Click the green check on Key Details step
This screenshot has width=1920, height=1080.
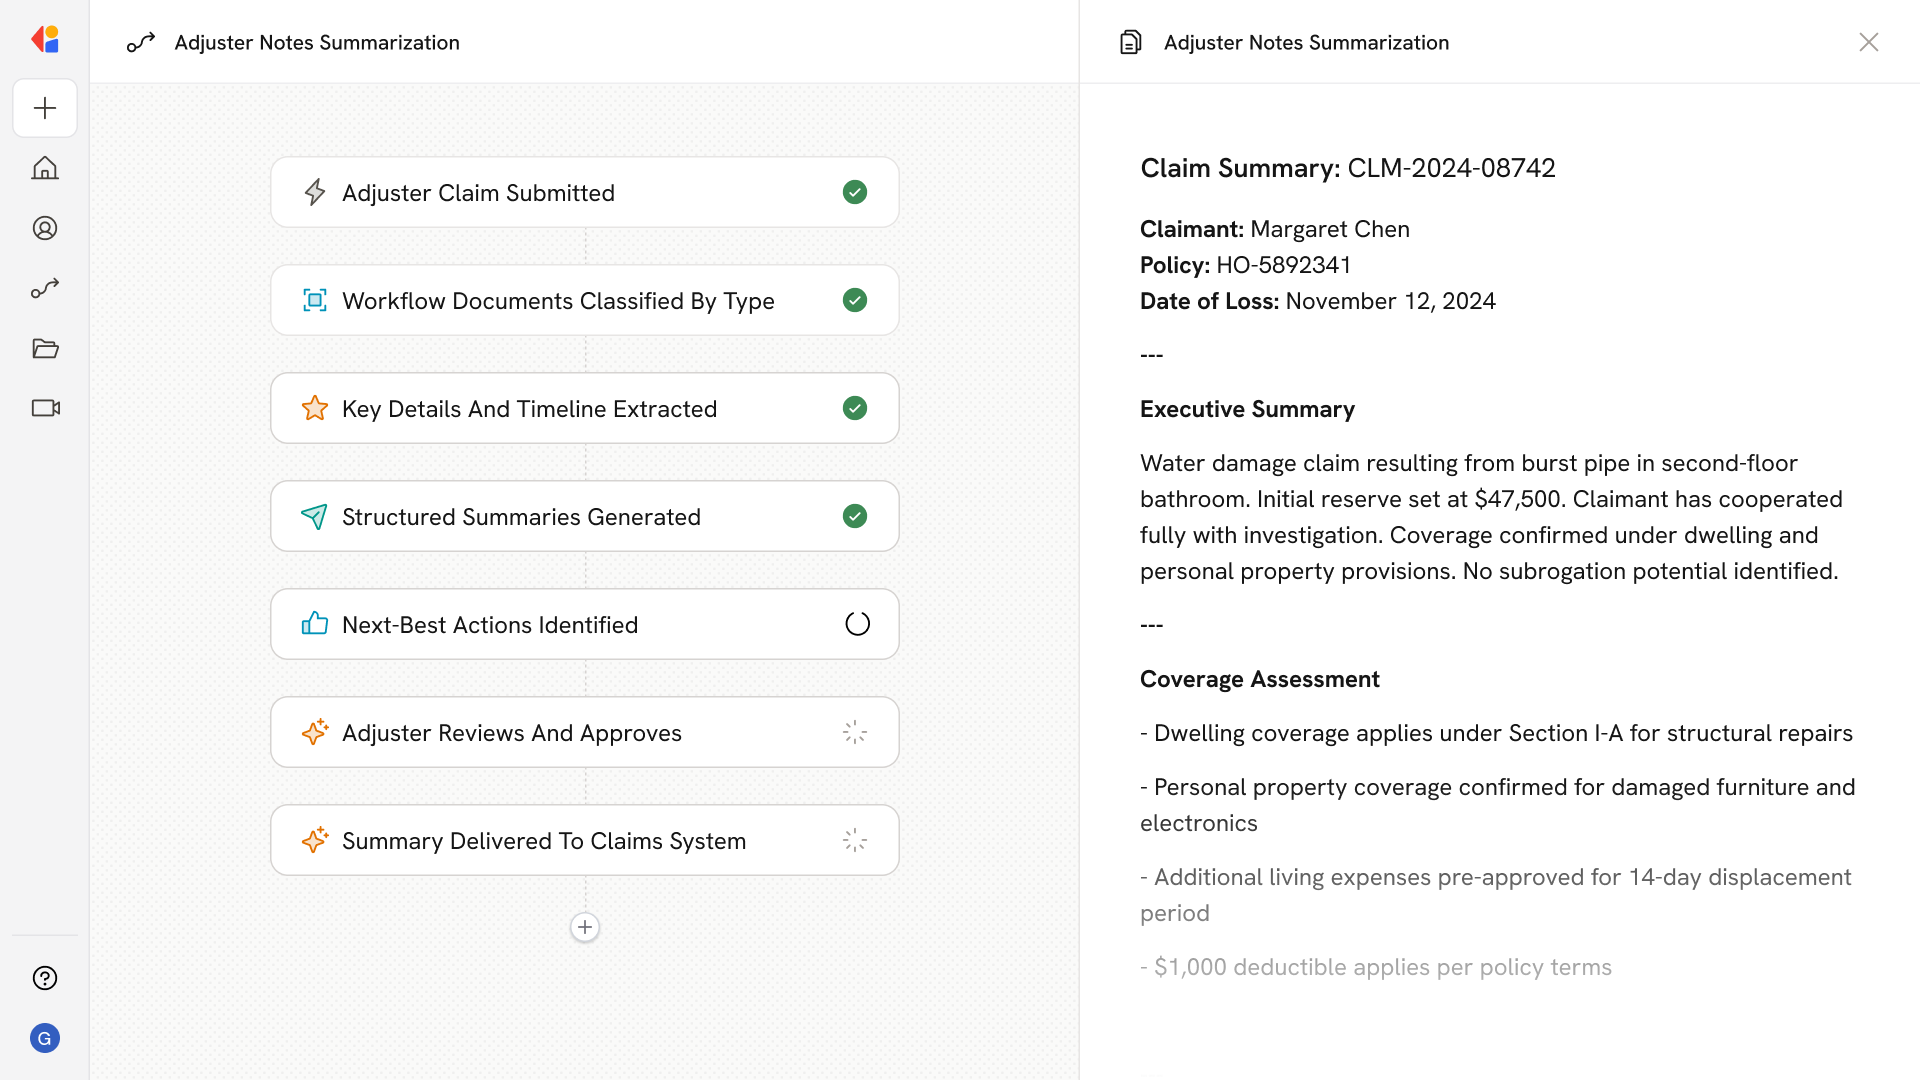(x=854, y=408)
